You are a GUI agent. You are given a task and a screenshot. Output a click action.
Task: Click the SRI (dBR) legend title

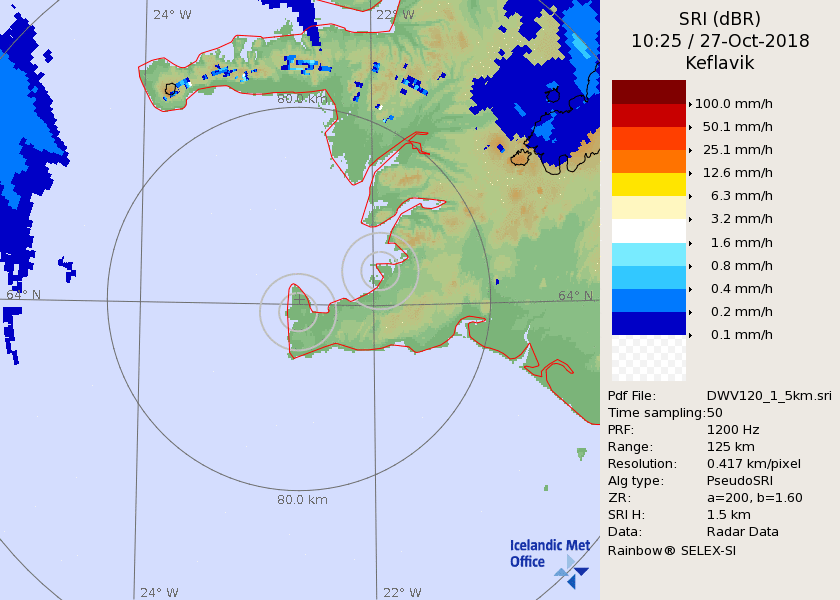(x=720, y=19)
